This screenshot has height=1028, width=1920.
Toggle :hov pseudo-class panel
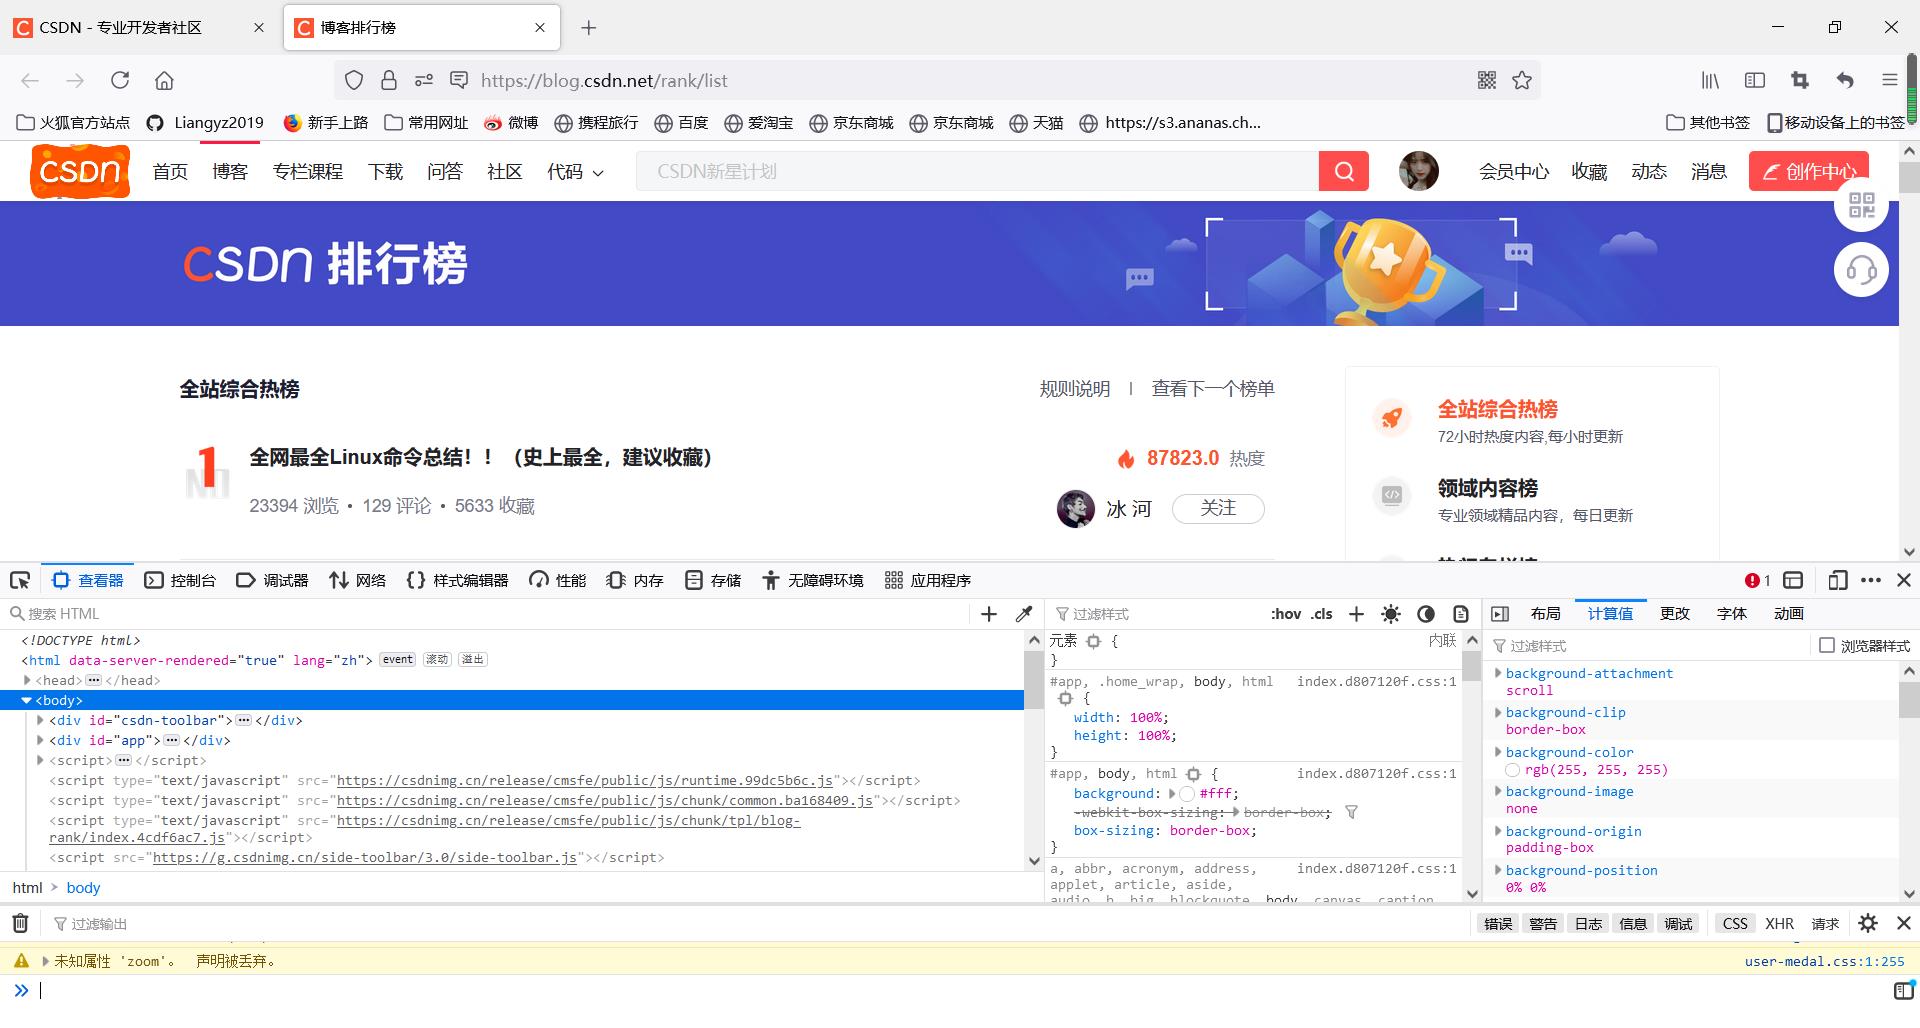pos(1286,614)
